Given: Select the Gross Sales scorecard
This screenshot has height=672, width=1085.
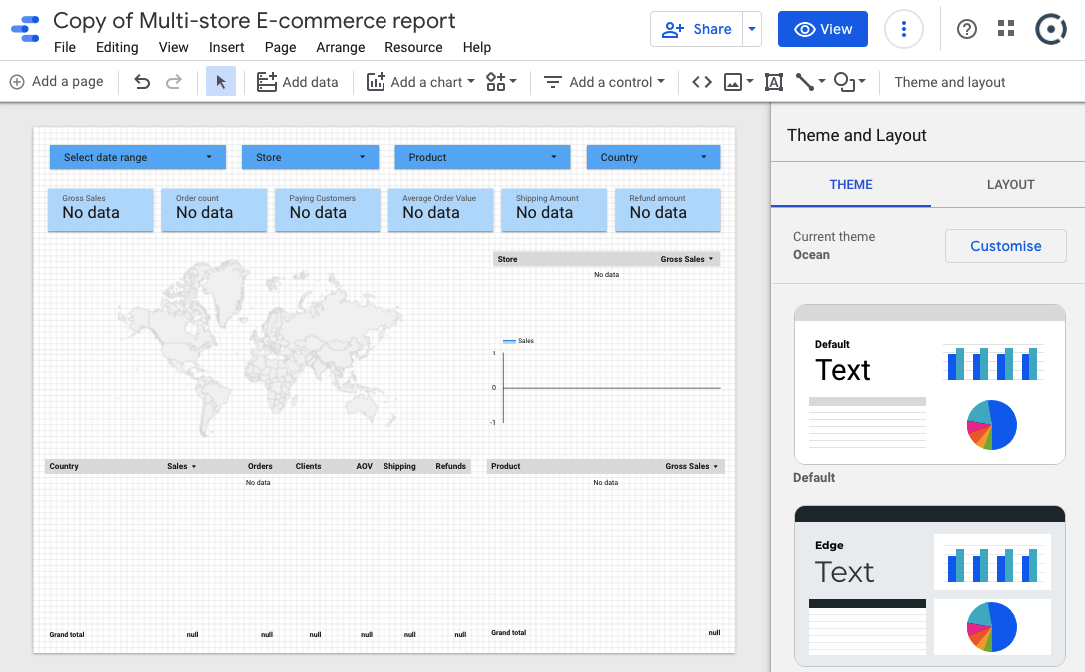Looking at the screenshot, I should point(100,210).
